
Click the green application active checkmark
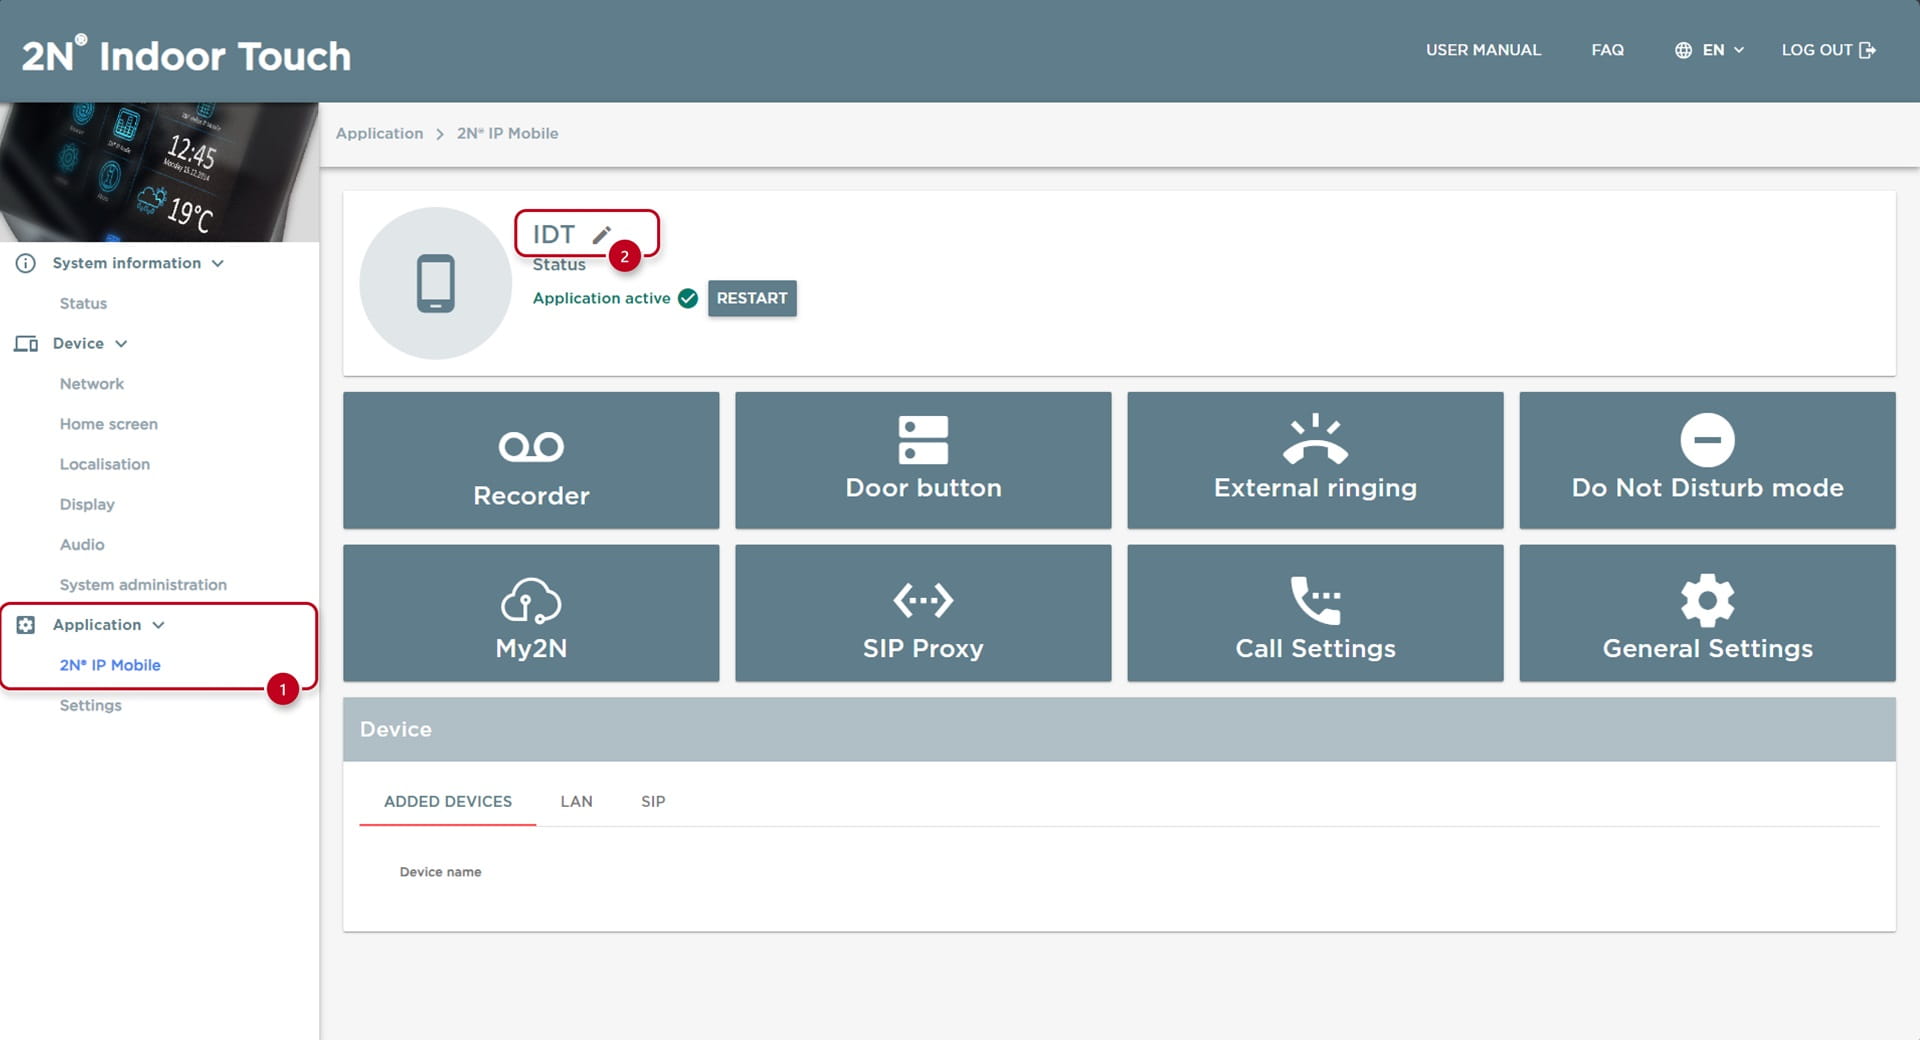tap(688, 298)
